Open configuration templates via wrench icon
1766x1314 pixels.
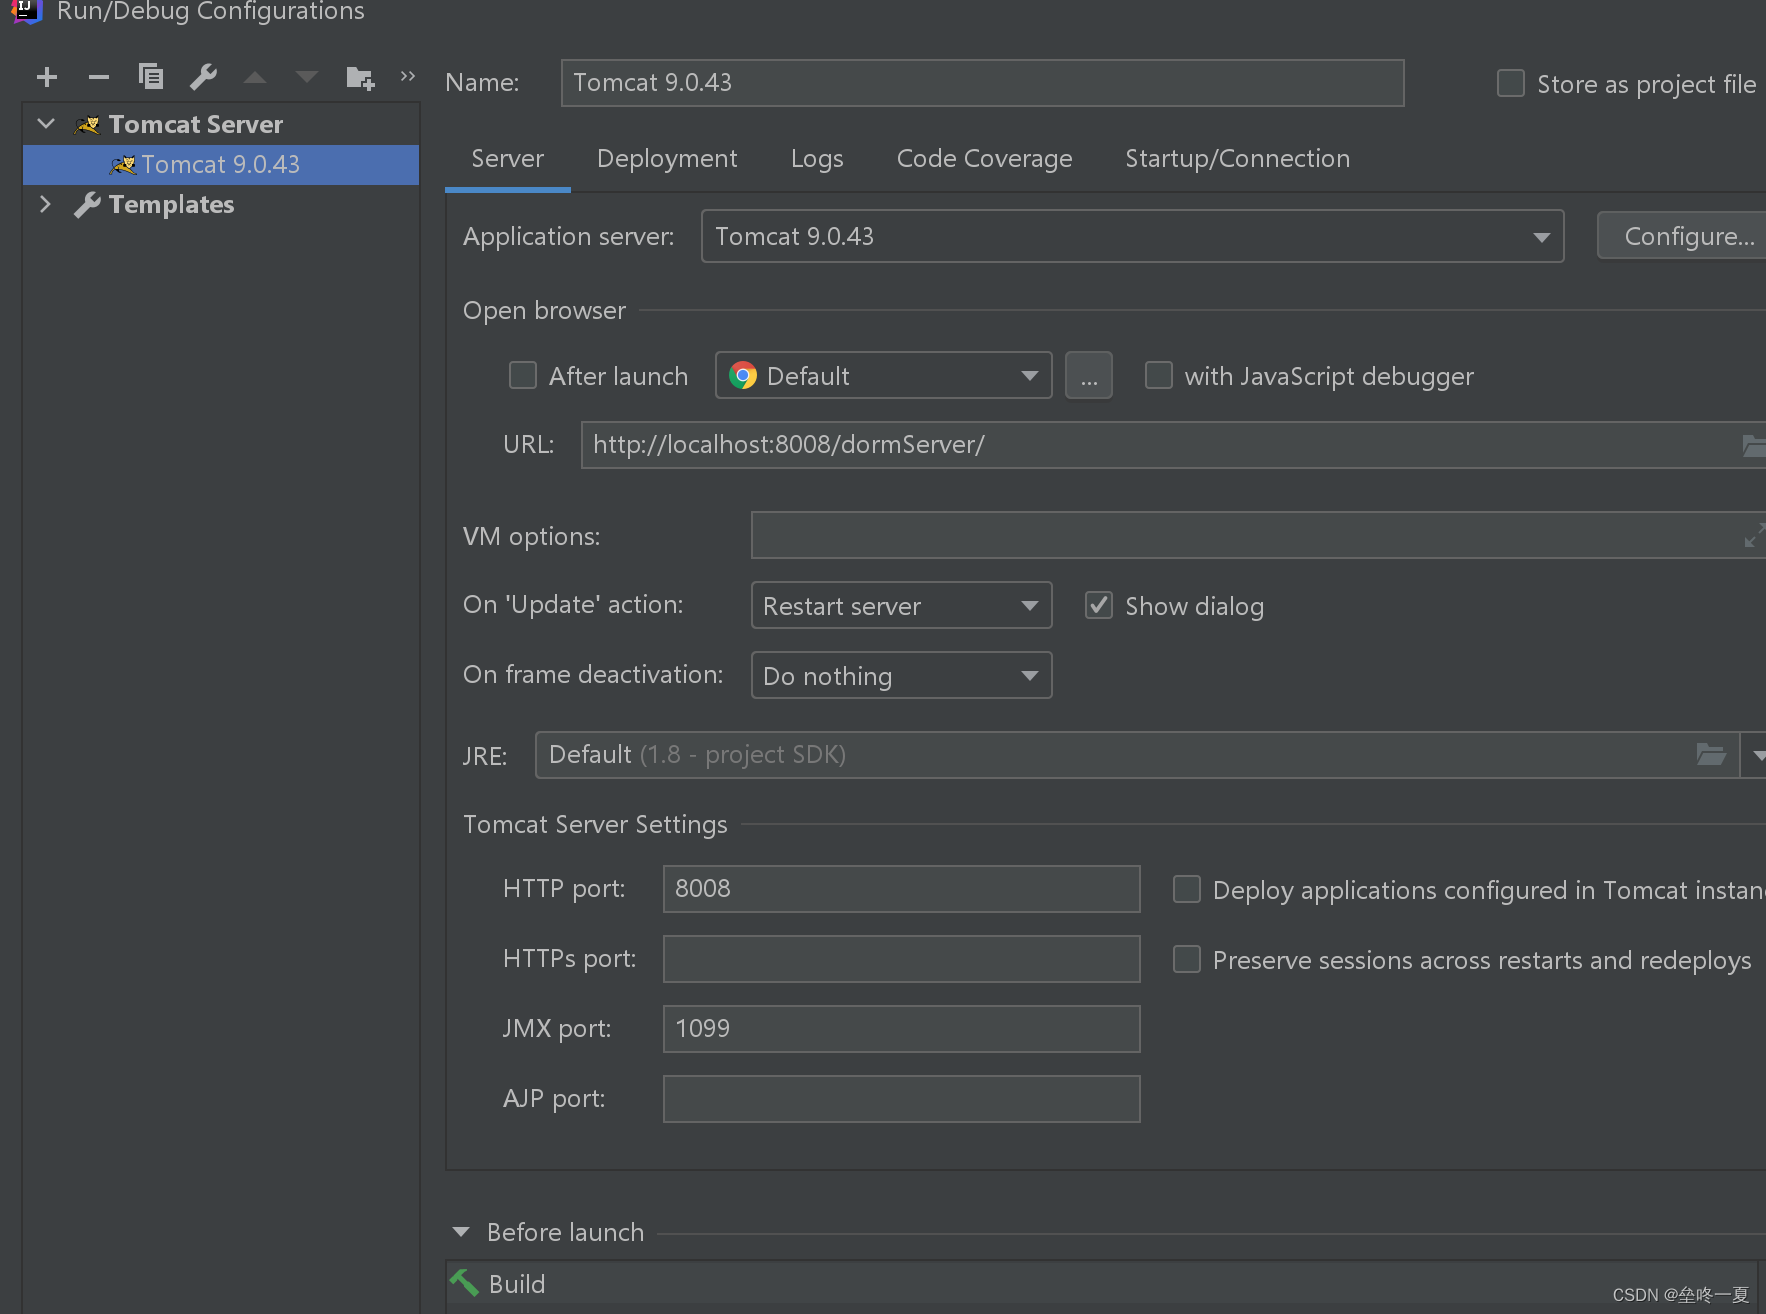pyautogui.click(x=204, y=77)
